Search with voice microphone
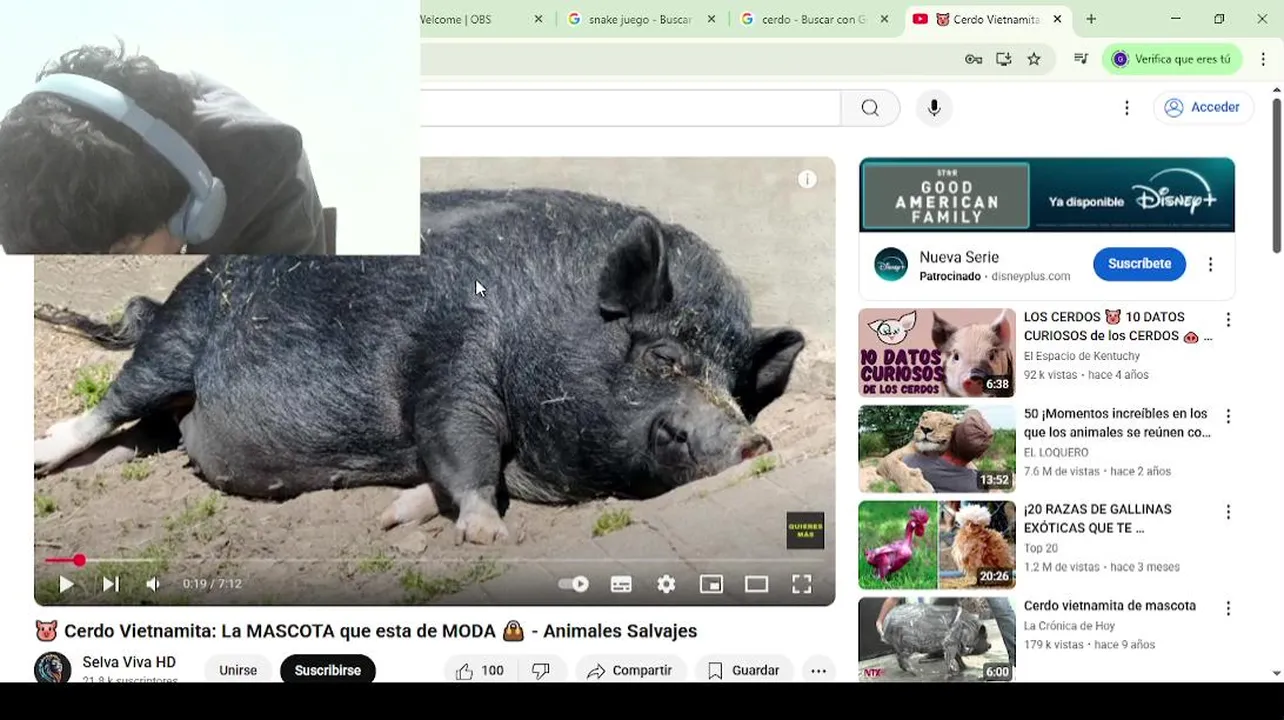The height and width of the screenshot is (720, 1284). click(x=934, y=108)
